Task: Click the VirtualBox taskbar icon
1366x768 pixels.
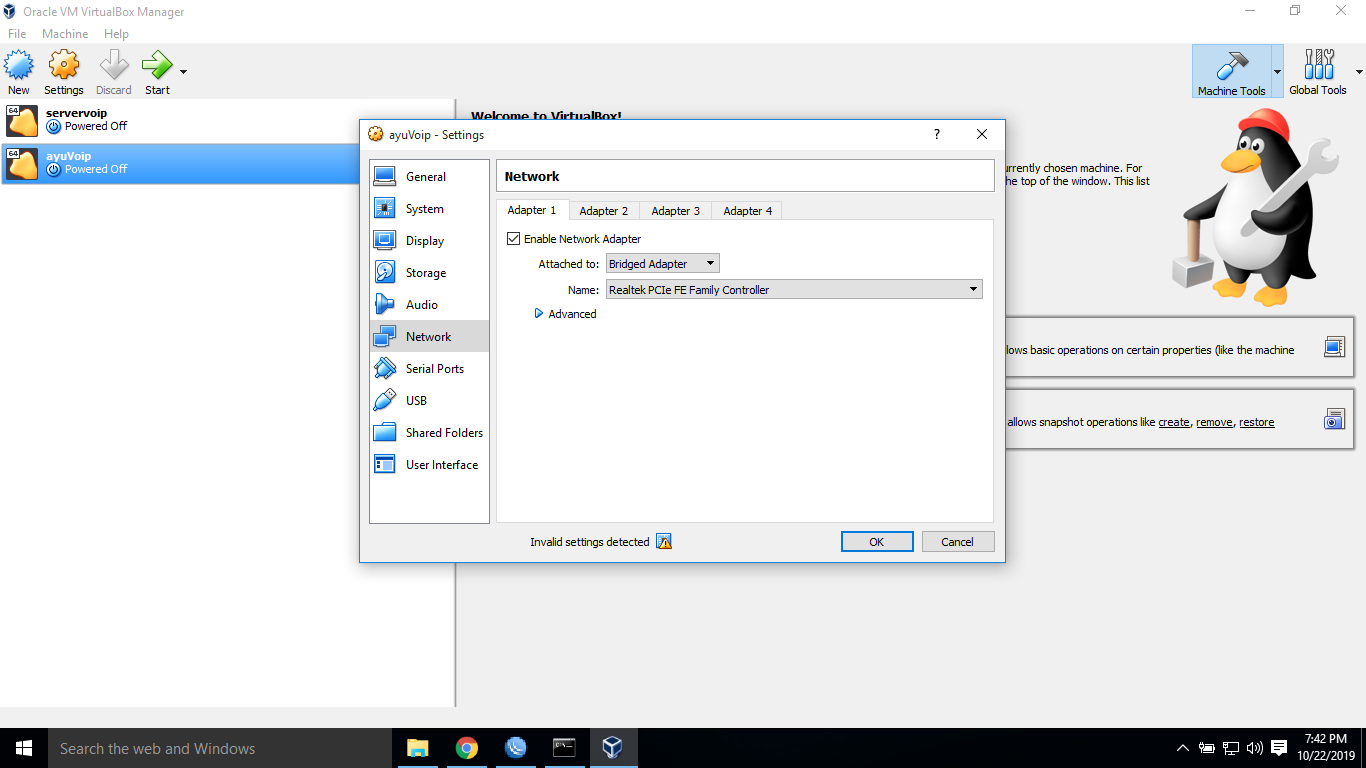Action: pyautogui.click(x=612, y=748)
